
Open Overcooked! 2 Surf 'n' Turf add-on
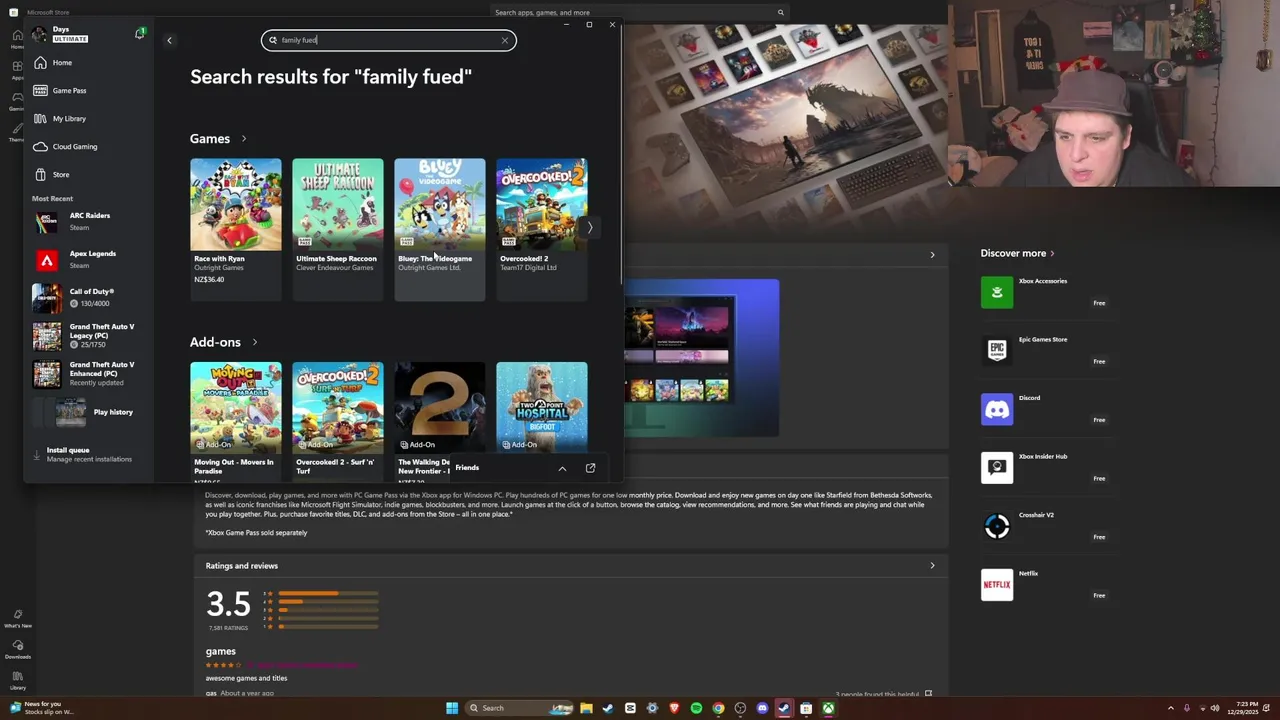(x=338, y=420)
